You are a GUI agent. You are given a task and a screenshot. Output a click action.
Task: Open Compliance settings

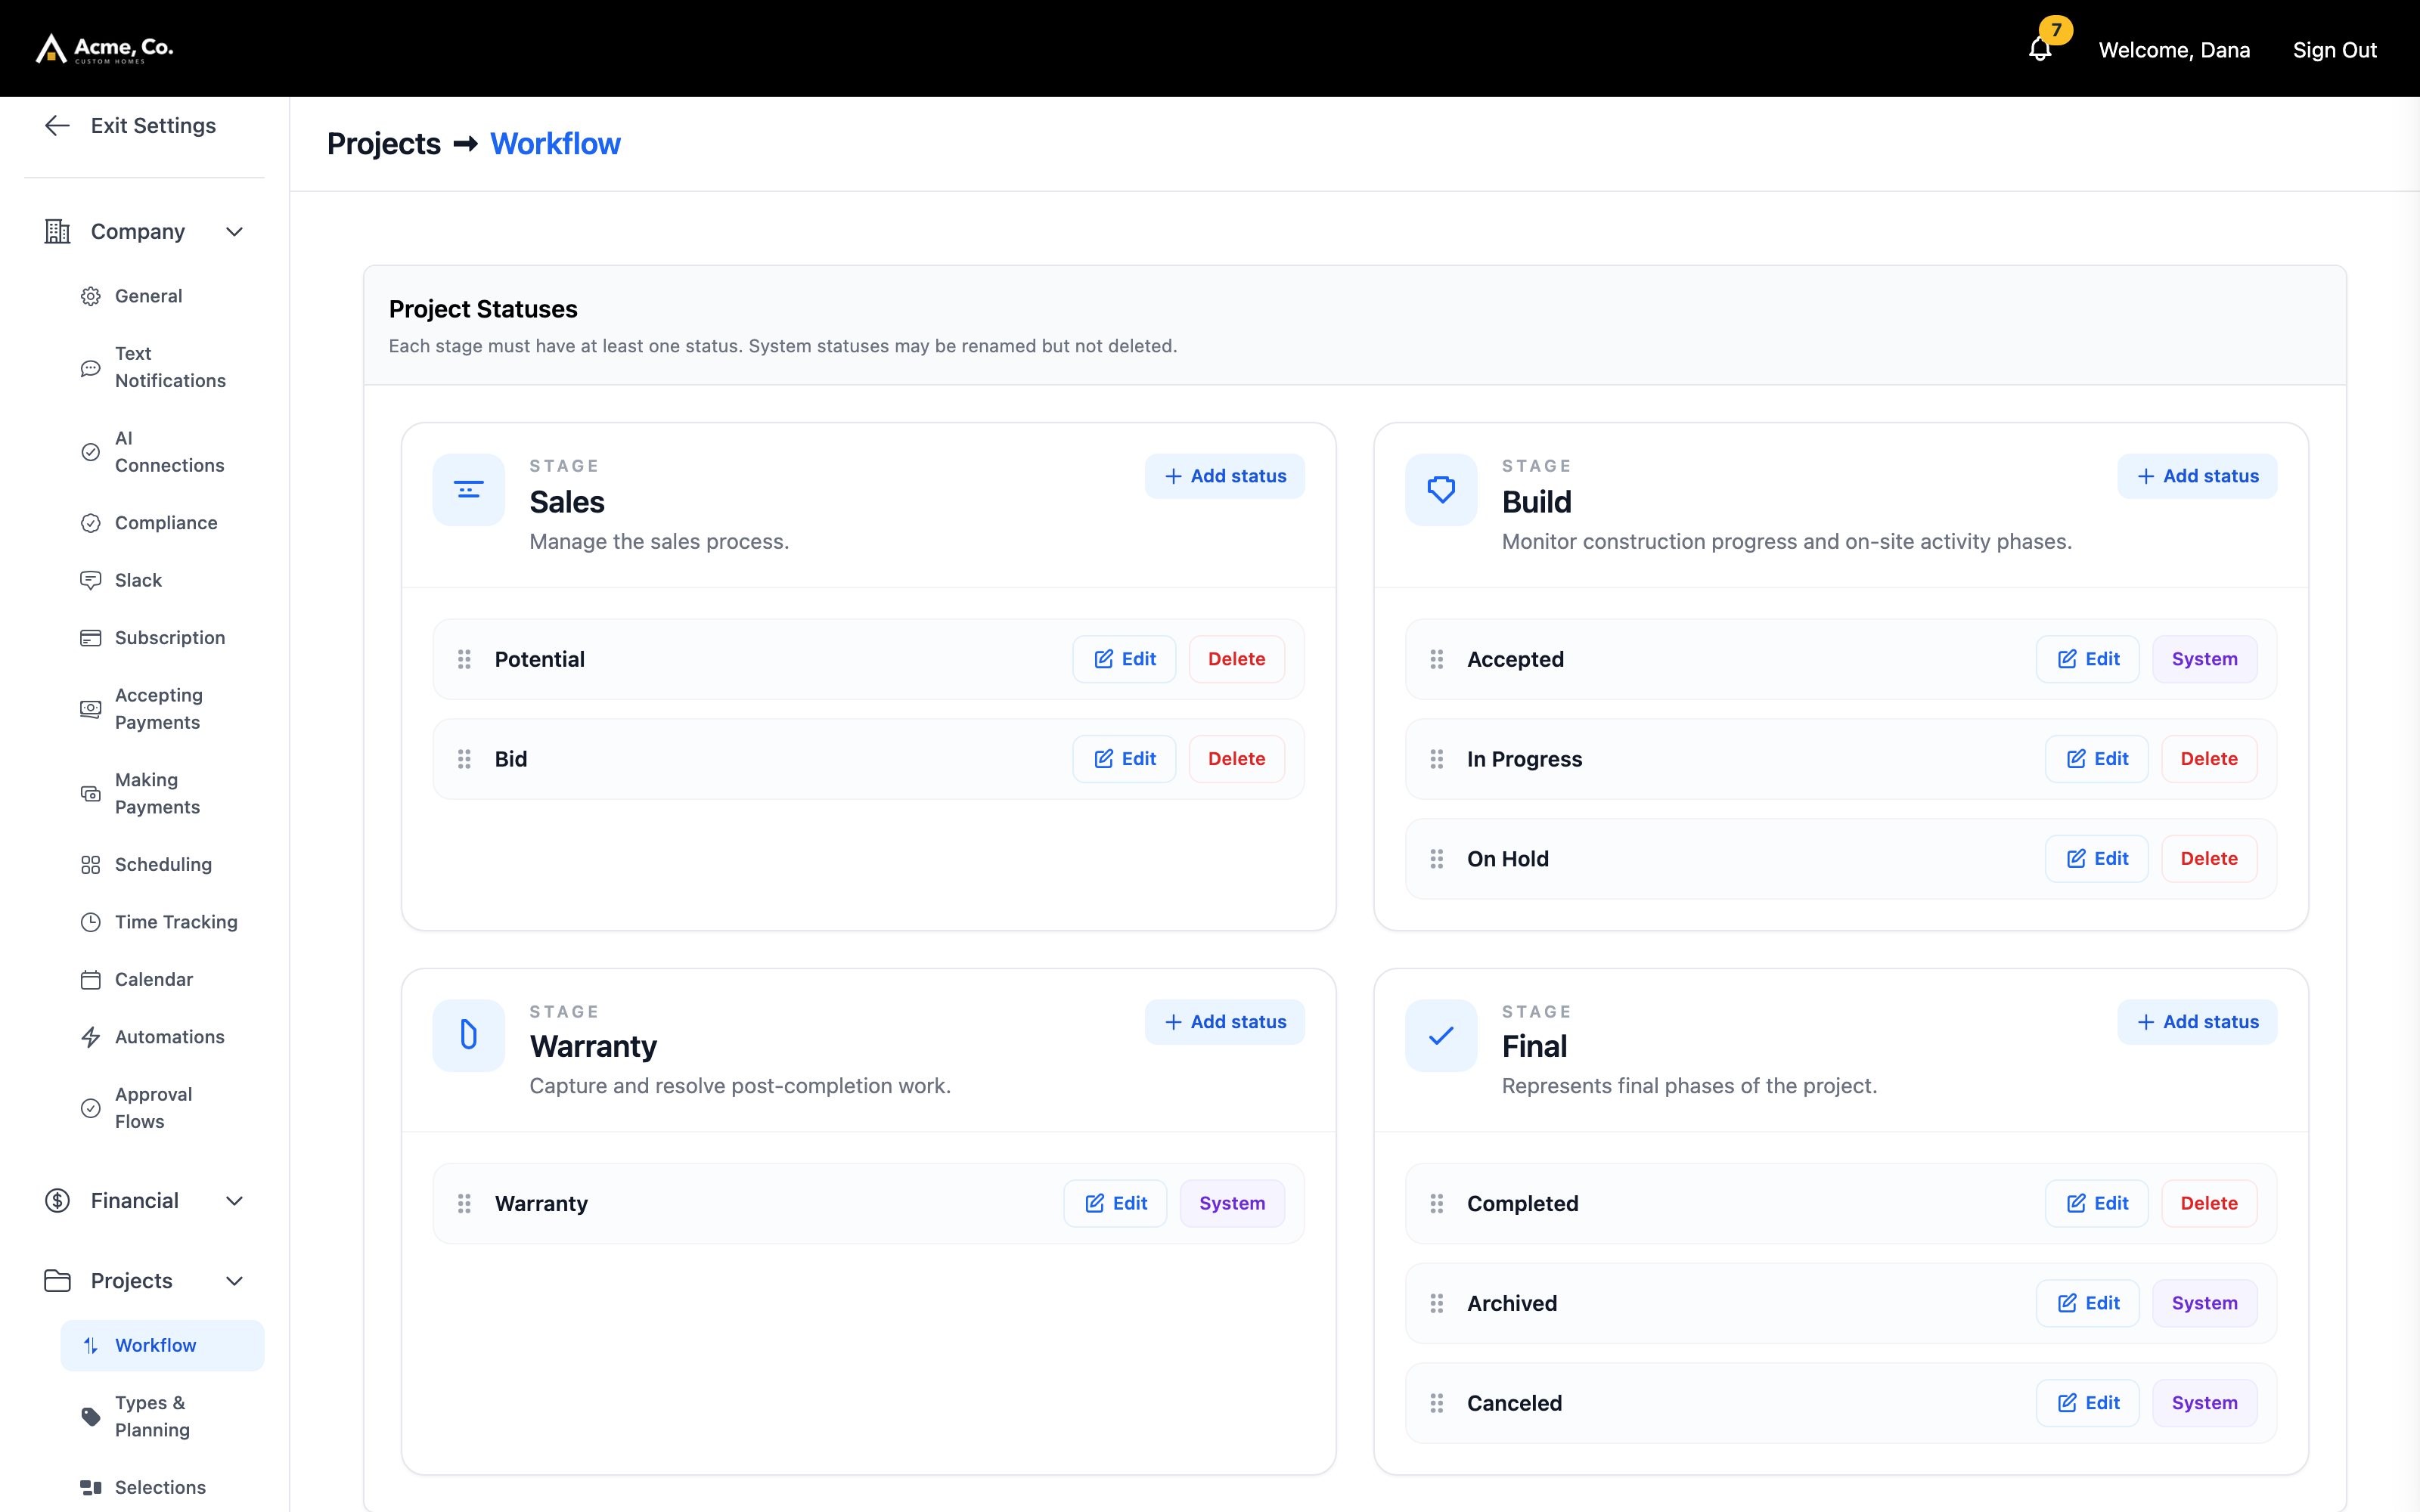[162, 523]
